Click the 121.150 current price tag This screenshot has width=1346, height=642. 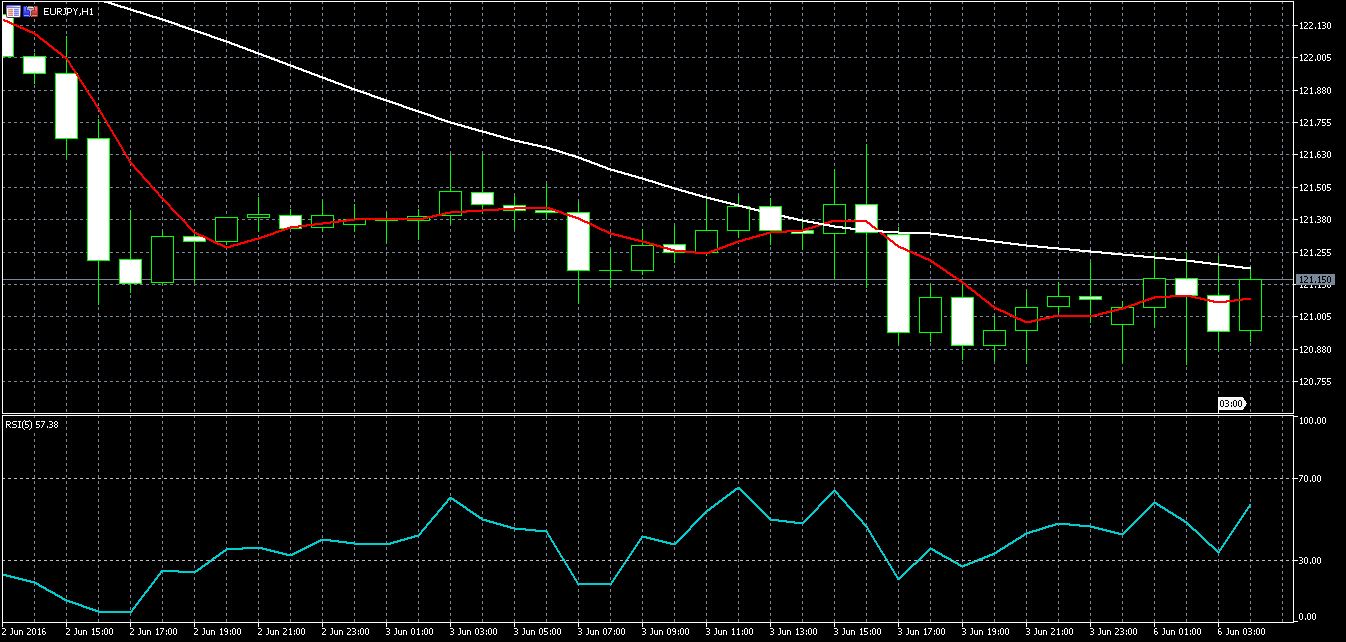coord(1314,280)
